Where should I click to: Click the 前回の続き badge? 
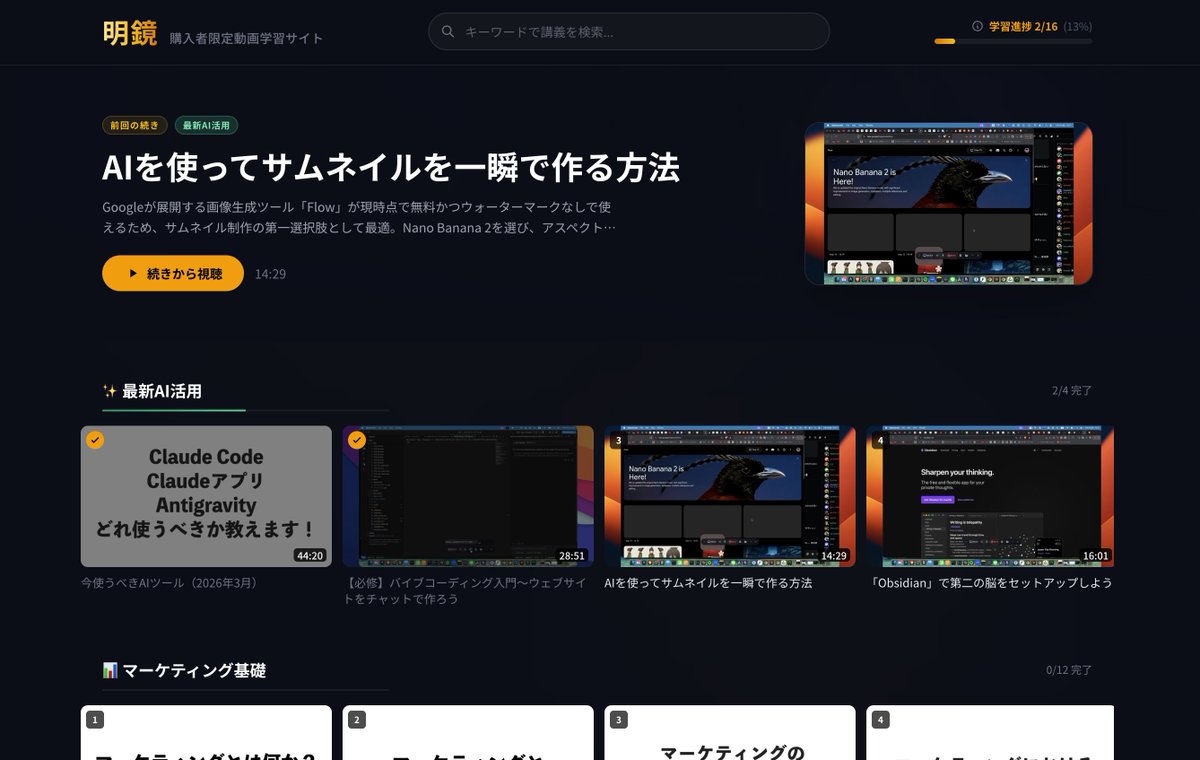coord(135,126)
